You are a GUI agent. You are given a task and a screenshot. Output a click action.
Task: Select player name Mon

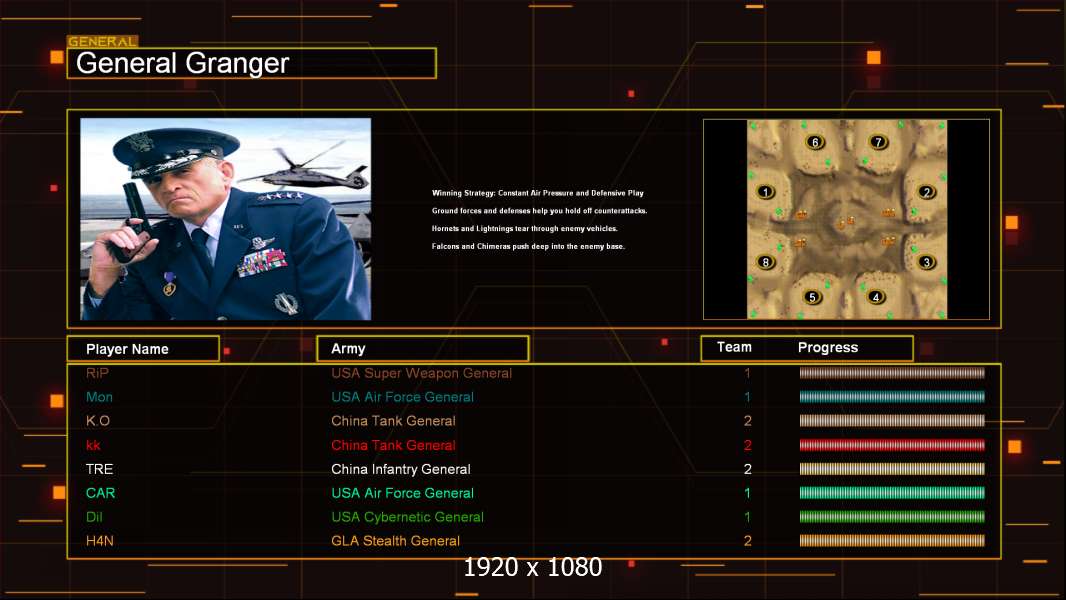(99, 397)
